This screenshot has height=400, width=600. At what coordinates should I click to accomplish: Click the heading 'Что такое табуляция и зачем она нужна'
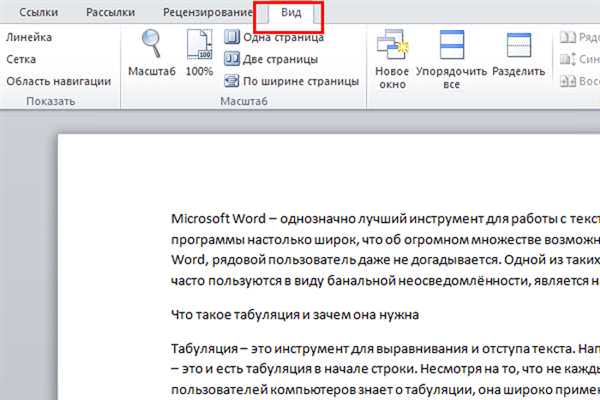pyautogui.click(x=295, y=315)
